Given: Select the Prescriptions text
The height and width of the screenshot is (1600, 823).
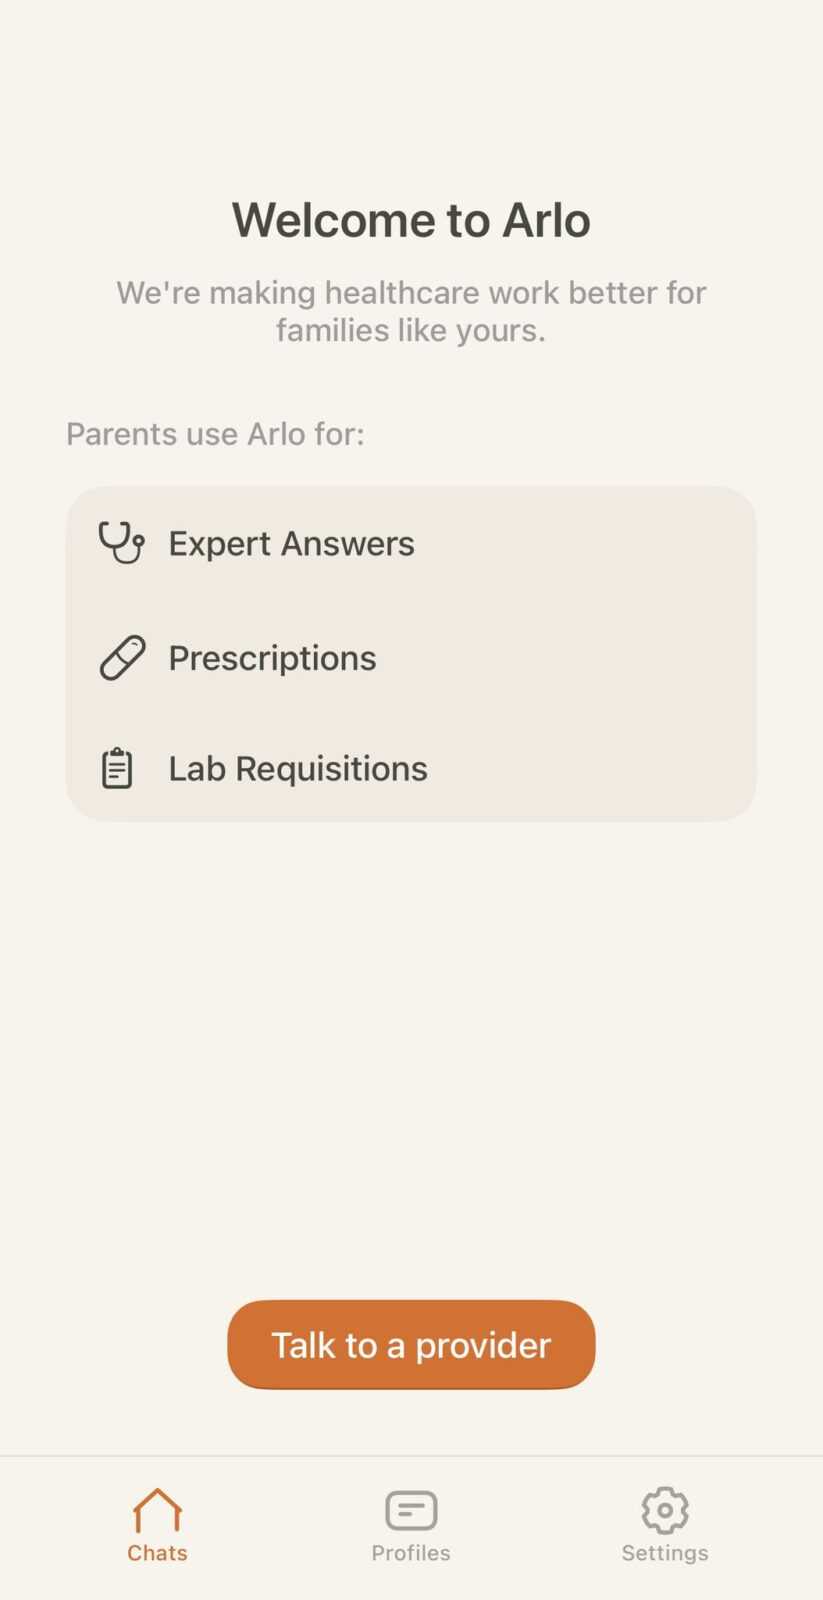Looking at the screenshot, I should (x=272, y=658).
